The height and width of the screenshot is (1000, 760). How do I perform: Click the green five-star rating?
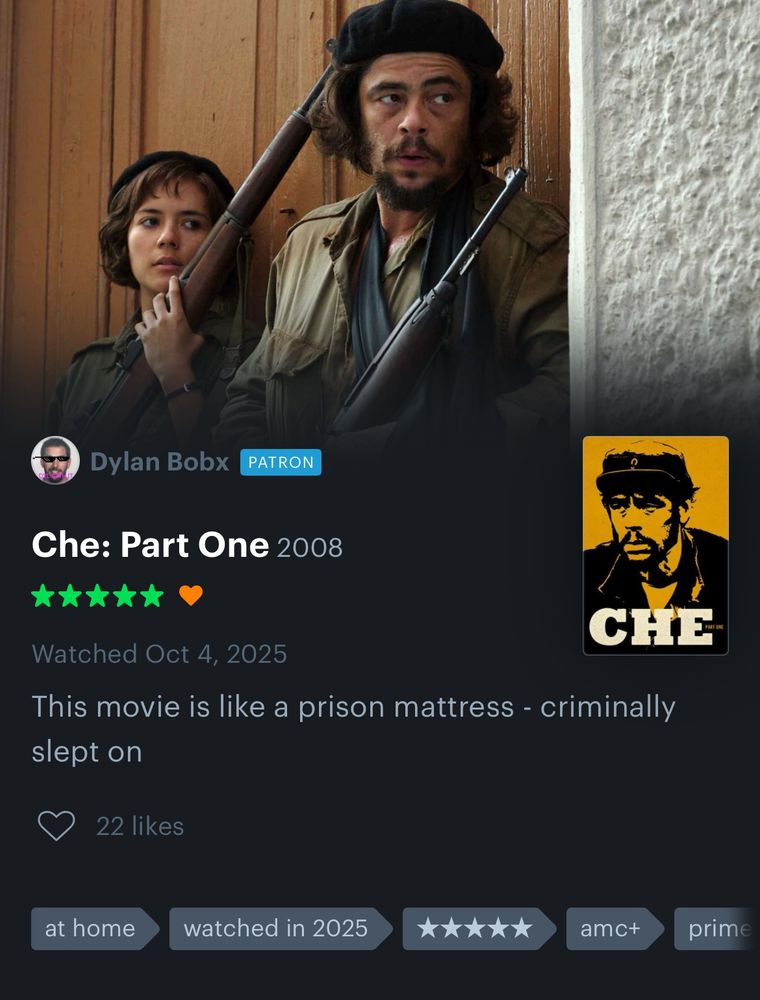98,596
